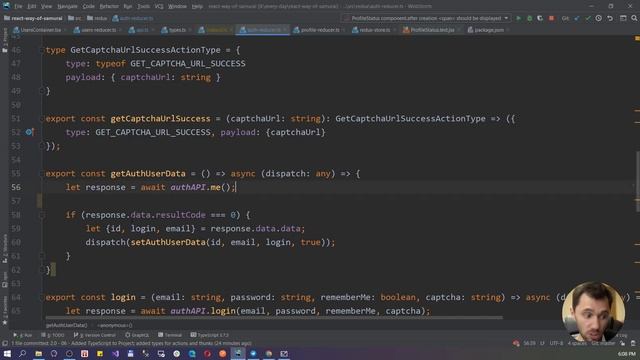Click the Debug bug icon
Screen dimensions: 640x360
click(x=529, y=18)
